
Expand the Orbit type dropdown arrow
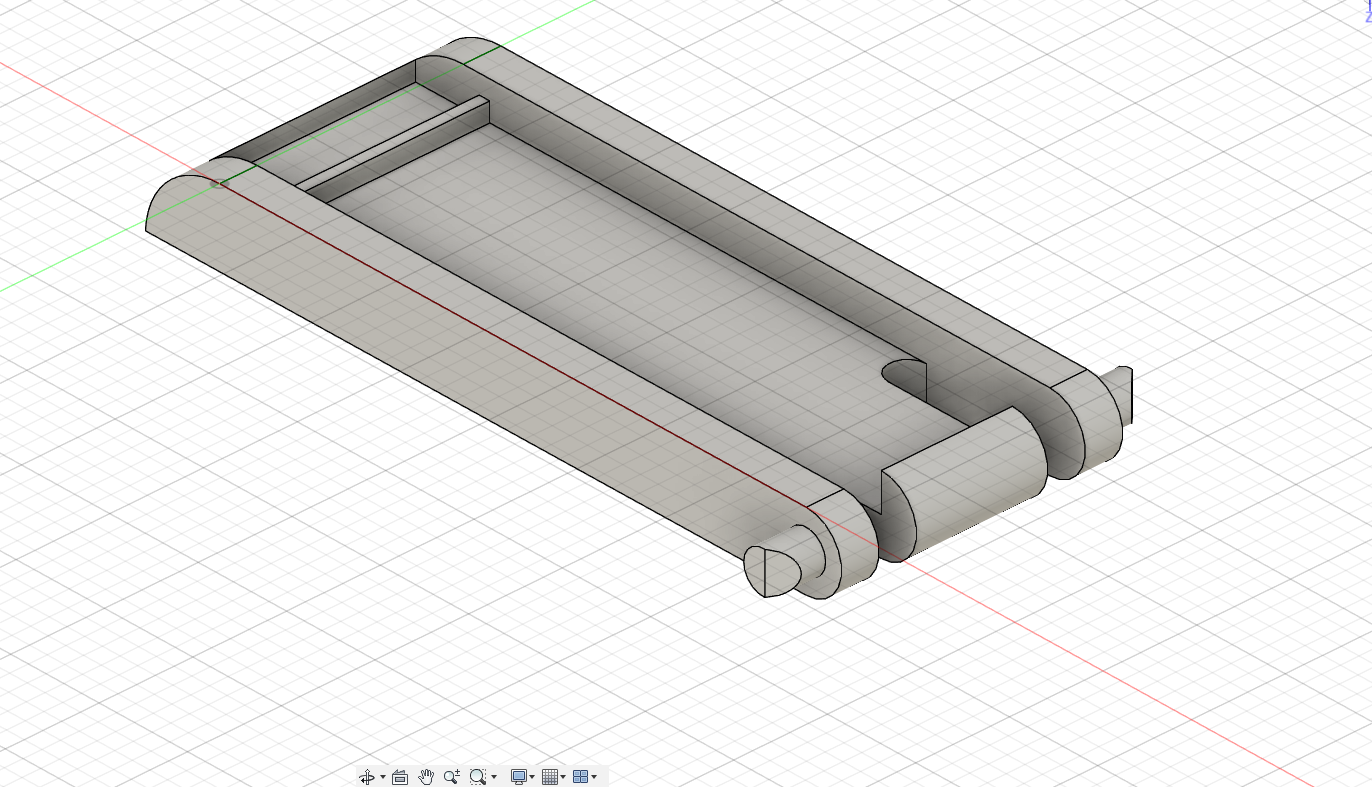pos(383,778)
